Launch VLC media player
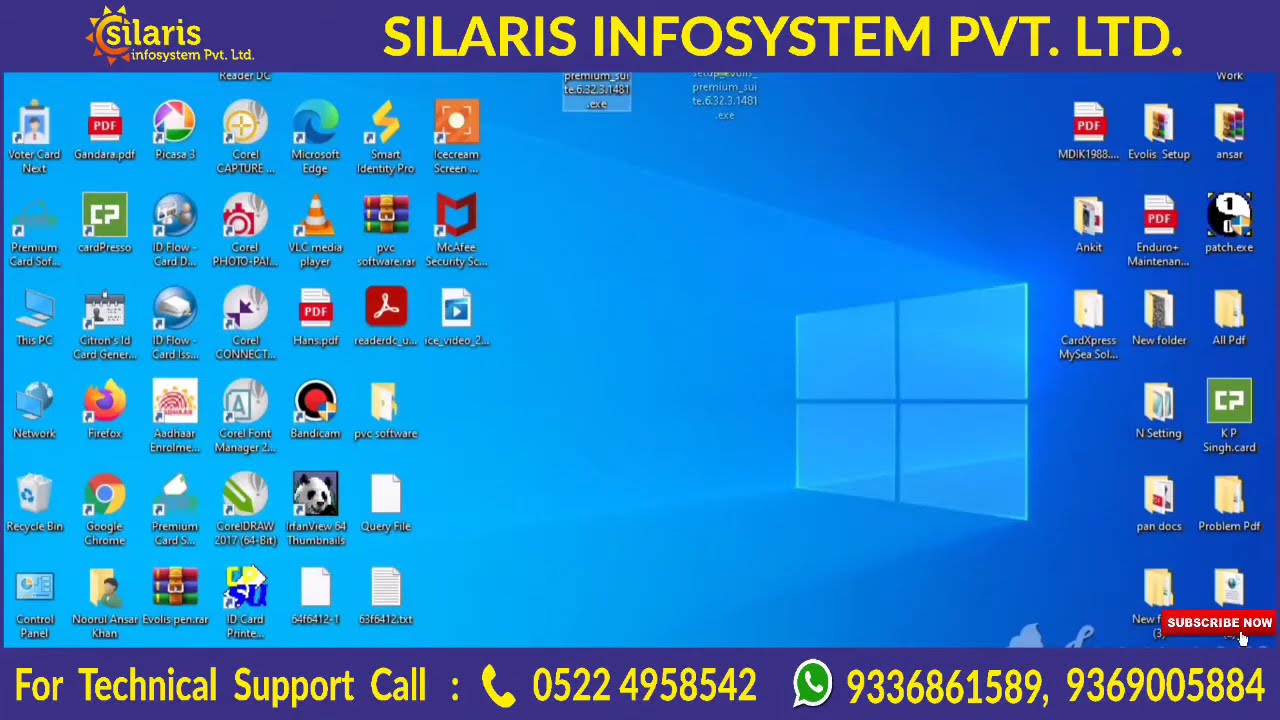 (x=315, y=230)
